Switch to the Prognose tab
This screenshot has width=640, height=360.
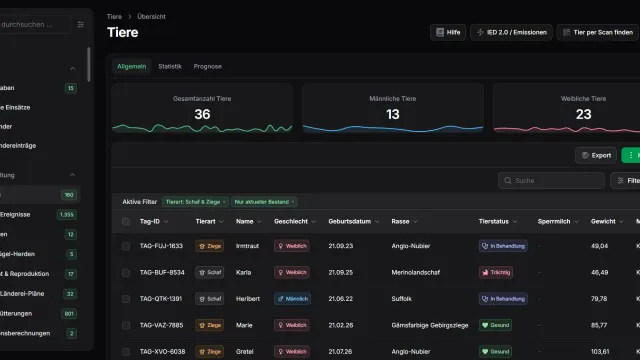208,67
